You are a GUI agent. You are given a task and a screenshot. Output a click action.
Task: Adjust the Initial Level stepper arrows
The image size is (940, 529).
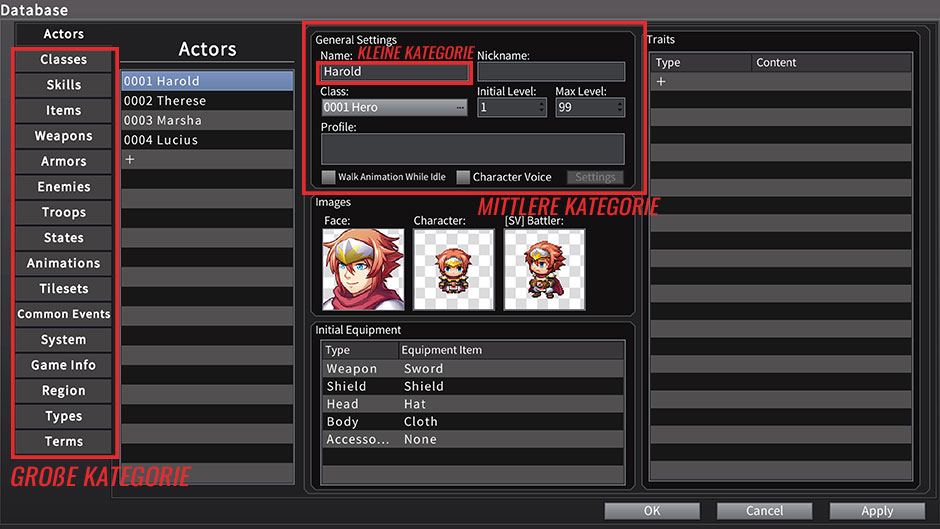(541, 107)
